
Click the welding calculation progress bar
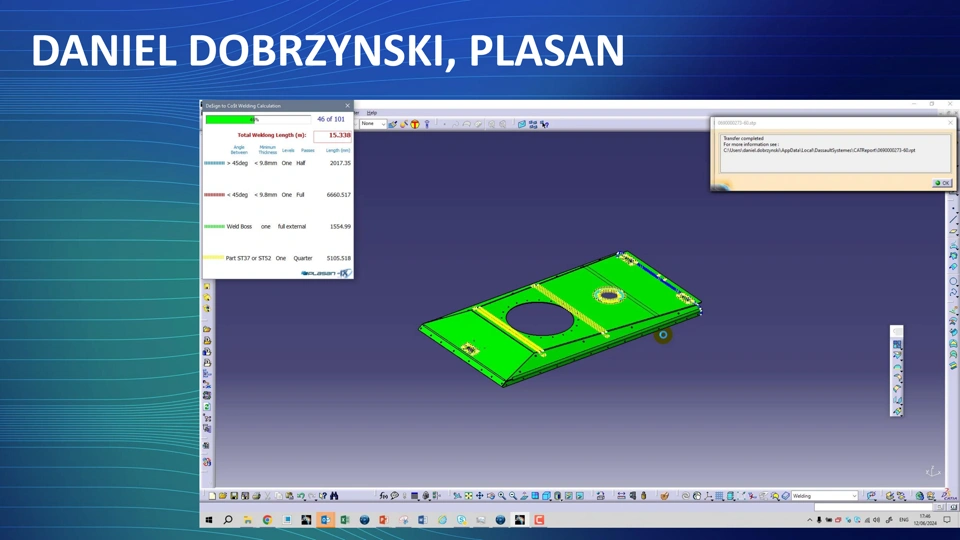point(258,119)
